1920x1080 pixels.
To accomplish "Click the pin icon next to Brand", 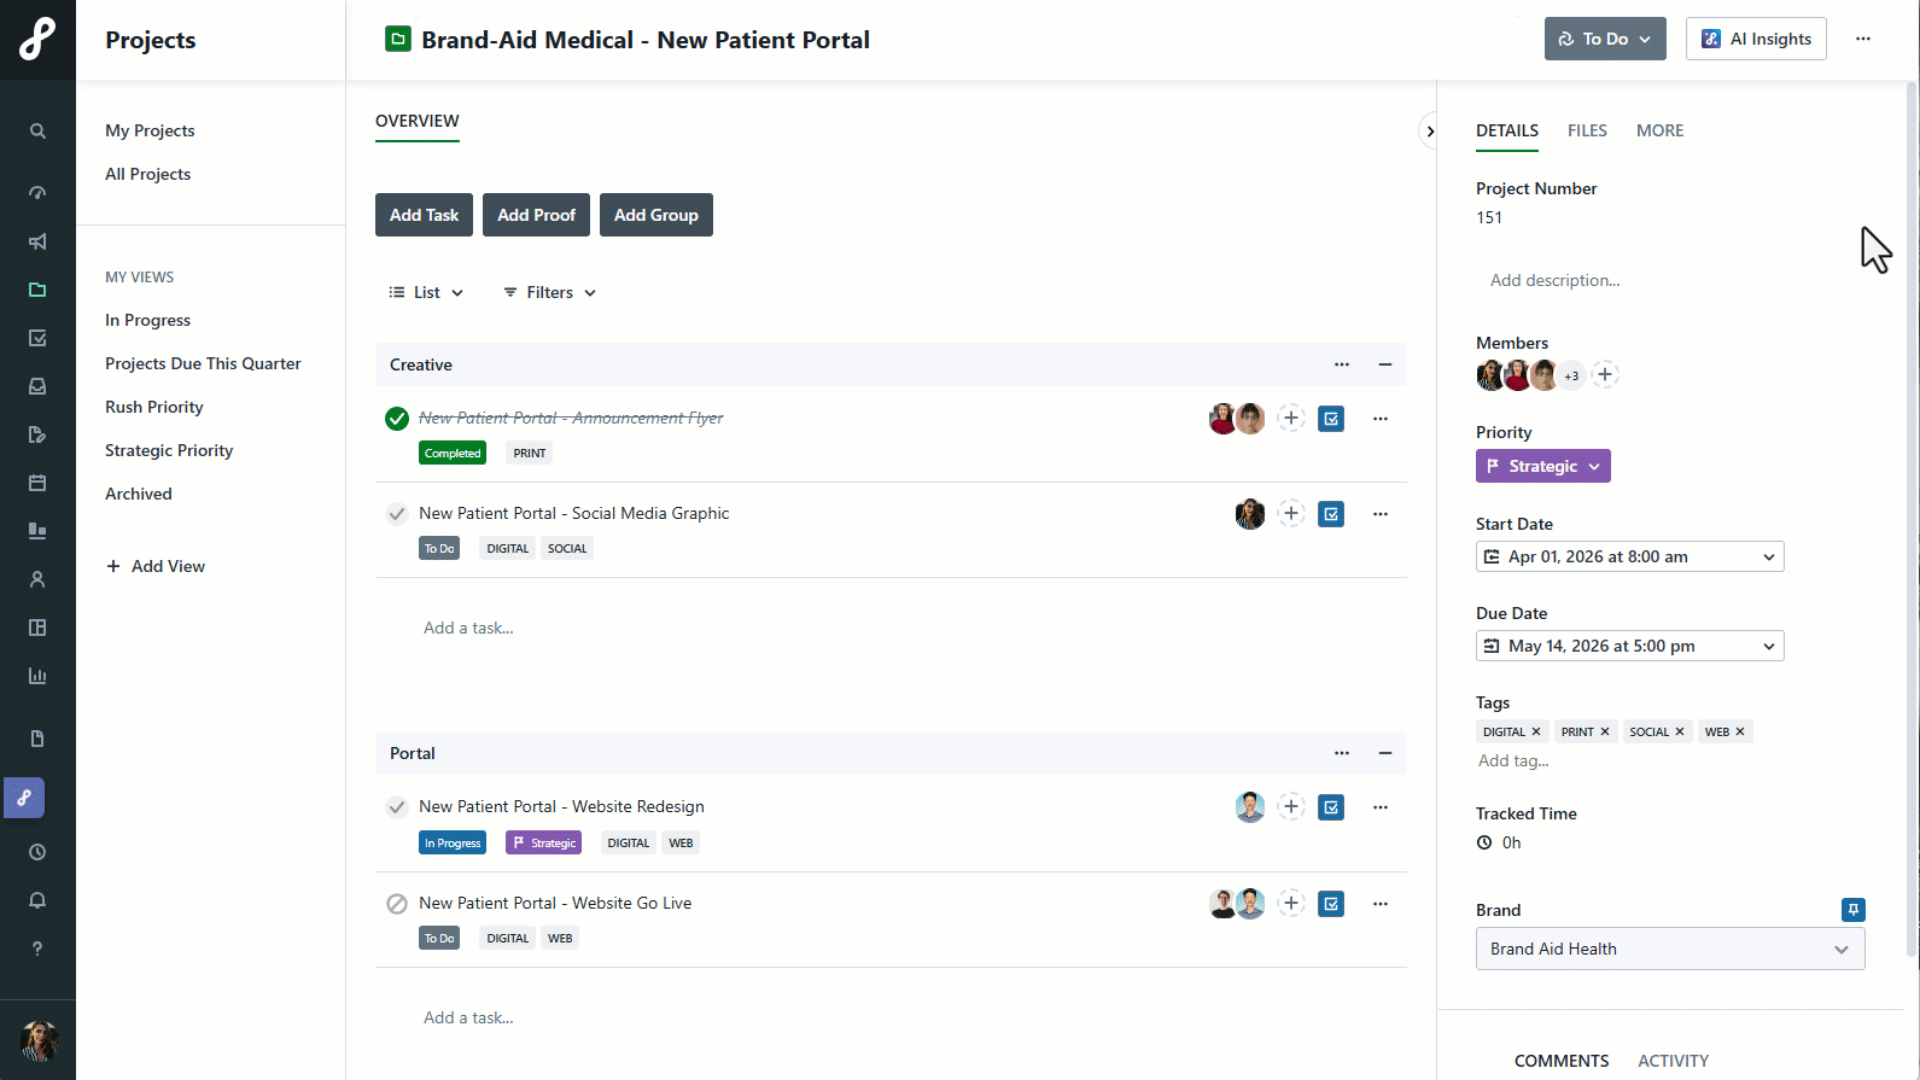I will coord(1853,909).
